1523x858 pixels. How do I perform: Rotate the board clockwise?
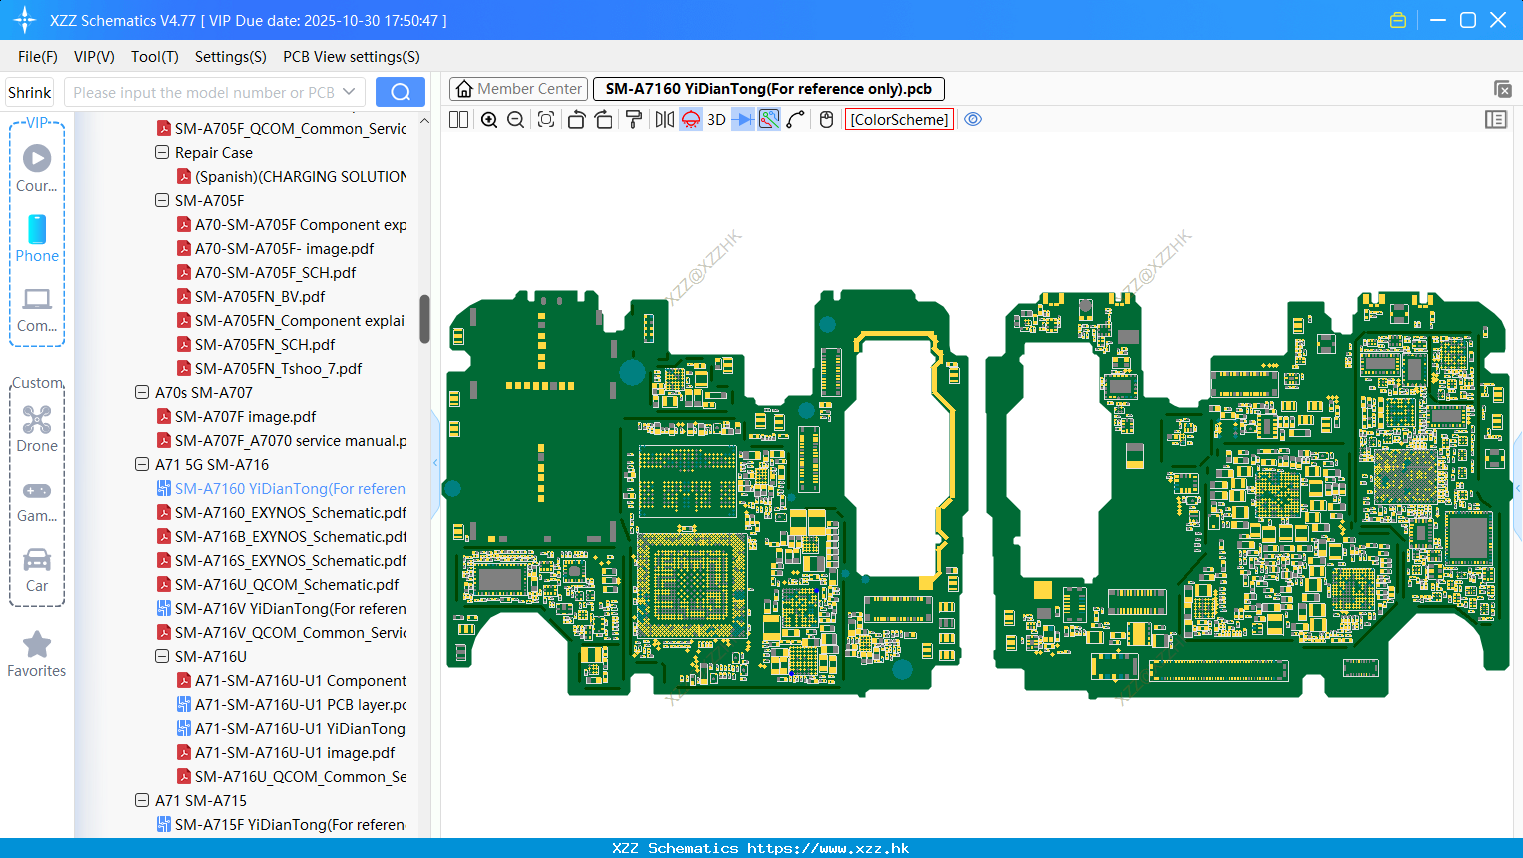pos(604,120)
